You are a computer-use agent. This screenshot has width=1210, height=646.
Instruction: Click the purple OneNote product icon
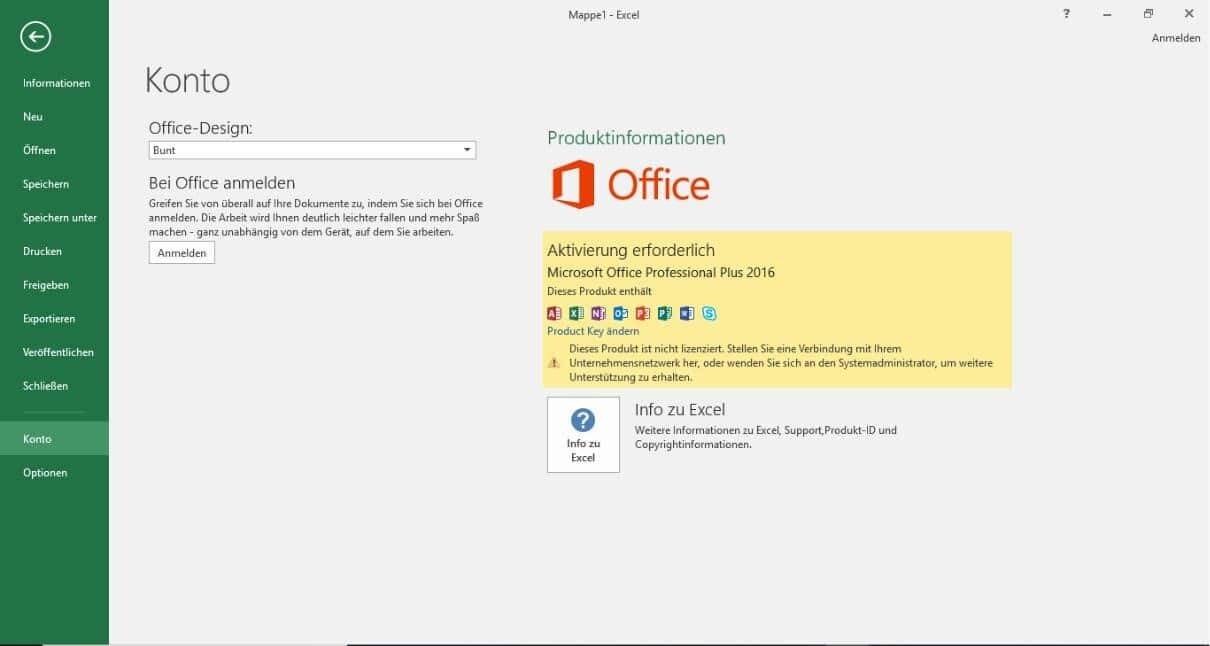pyautogui.click(x=598, y=313)
